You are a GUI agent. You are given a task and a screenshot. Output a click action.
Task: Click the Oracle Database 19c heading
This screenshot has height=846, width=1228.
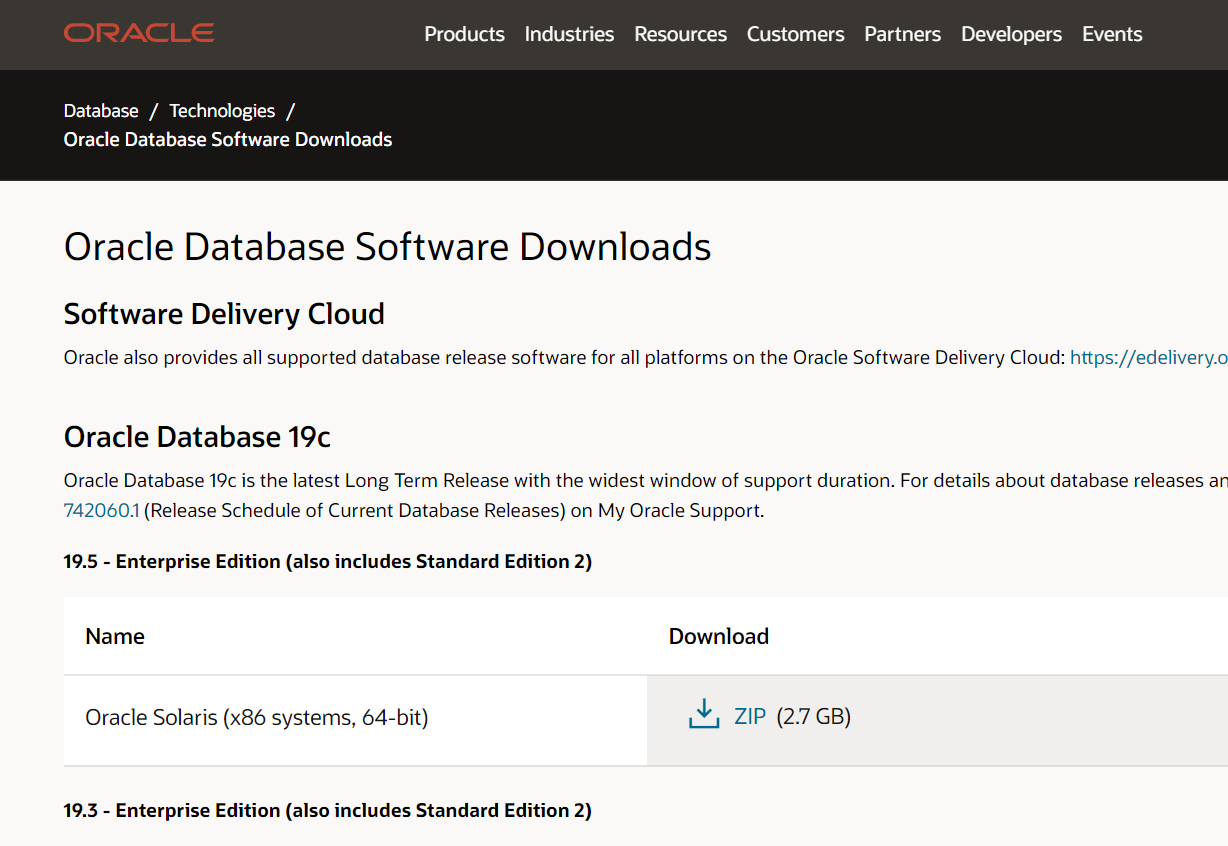click(197, 437)
